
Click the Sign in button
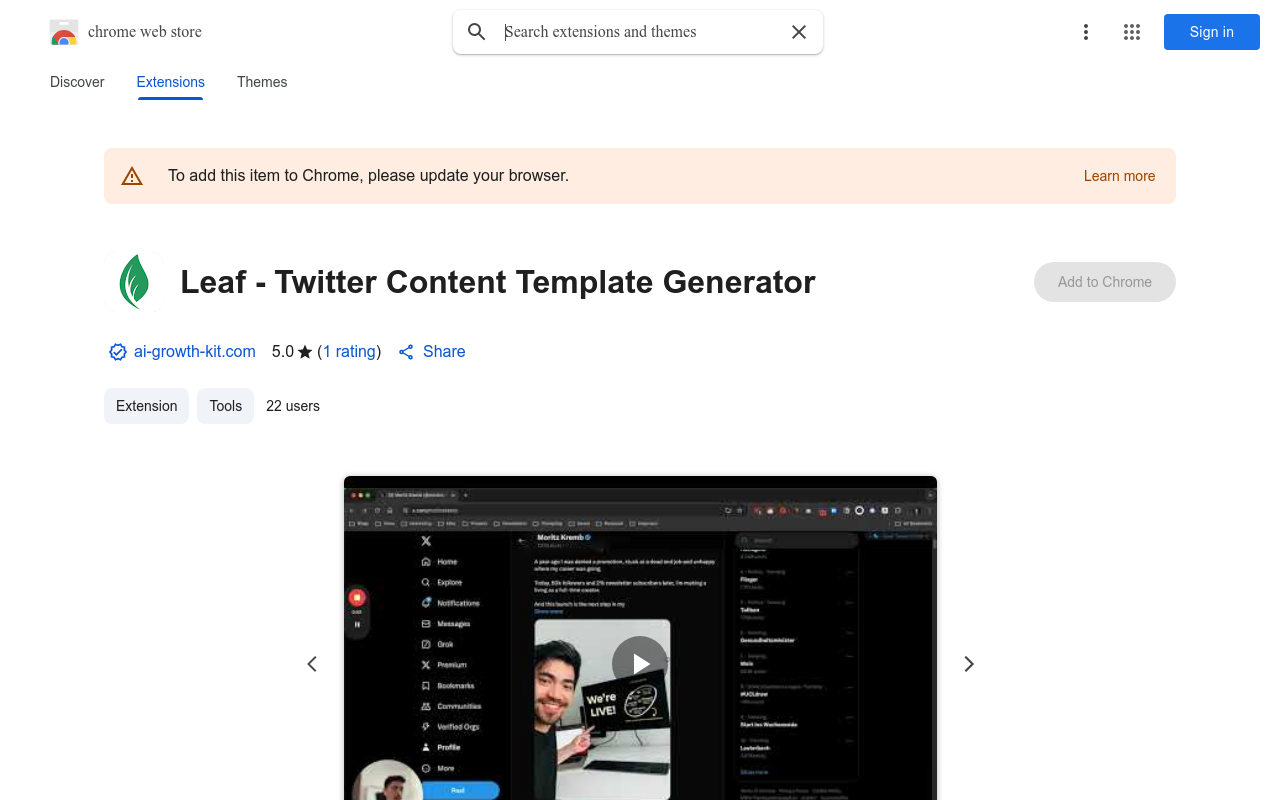coord(1212,32)
